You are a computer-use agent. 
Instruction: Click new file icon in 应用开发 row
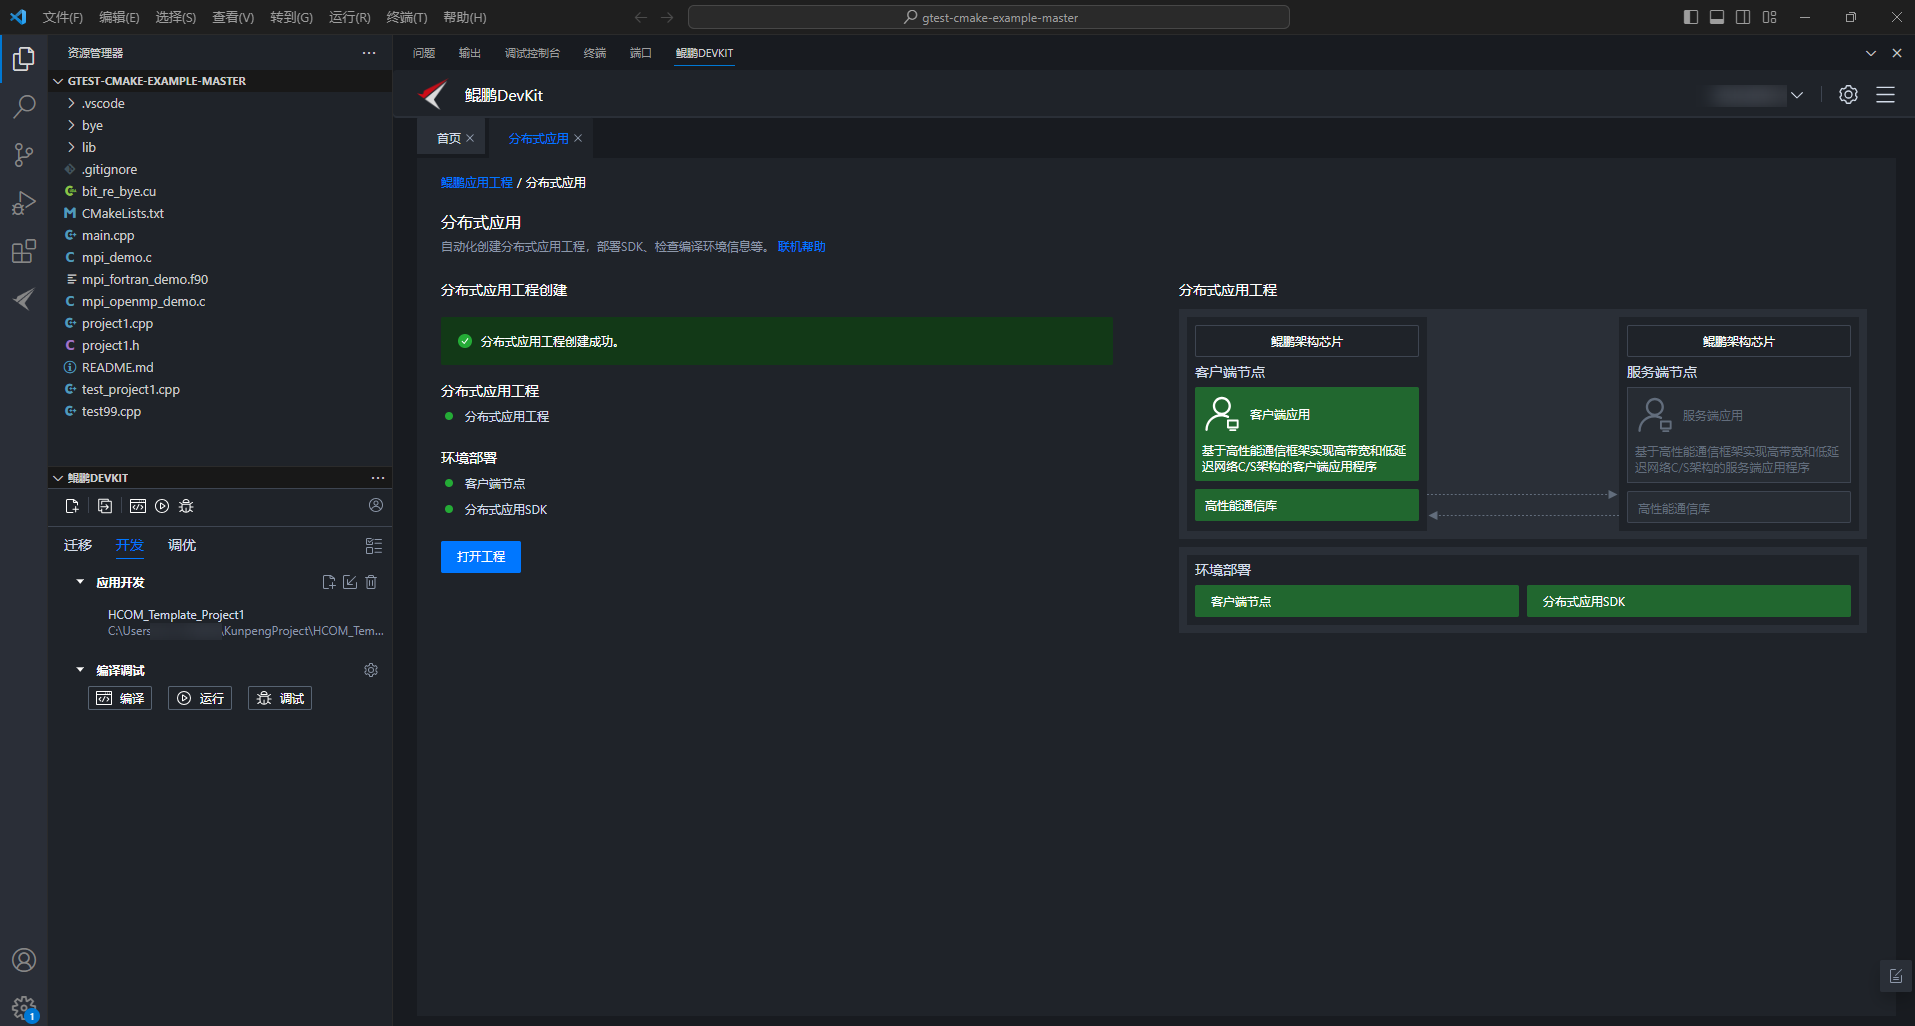pos(329,582)
